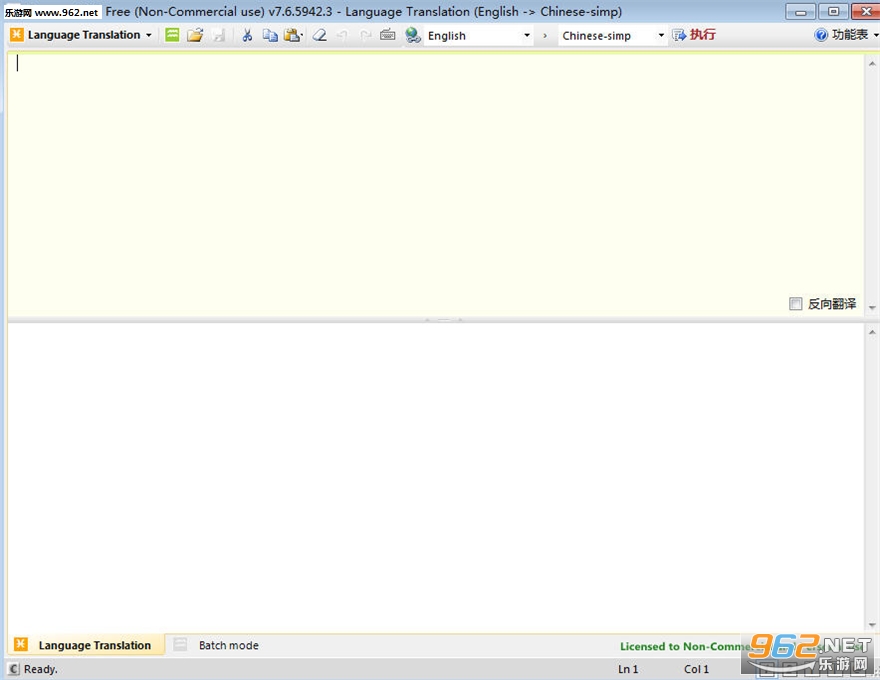Click the Batch mode tab icon
The image size is (880, 680).
pos(180,645)
